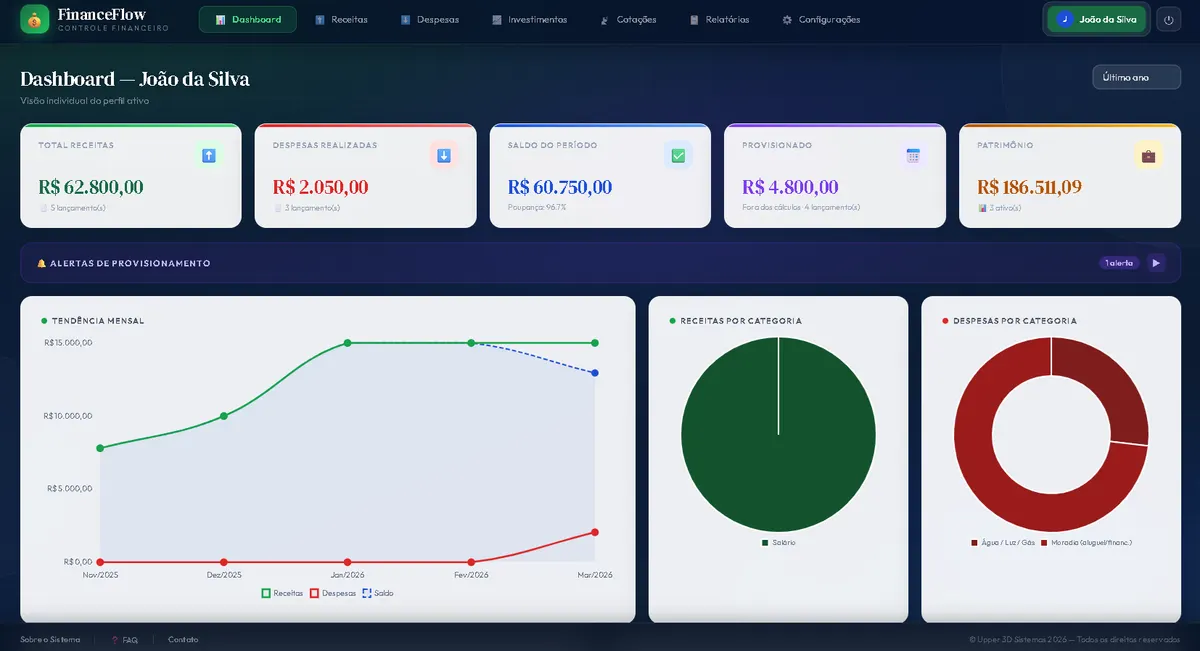The image size is (1200, 651).
Task: Click the Receitas point for Nov/2025
Action: pos(100,448)
